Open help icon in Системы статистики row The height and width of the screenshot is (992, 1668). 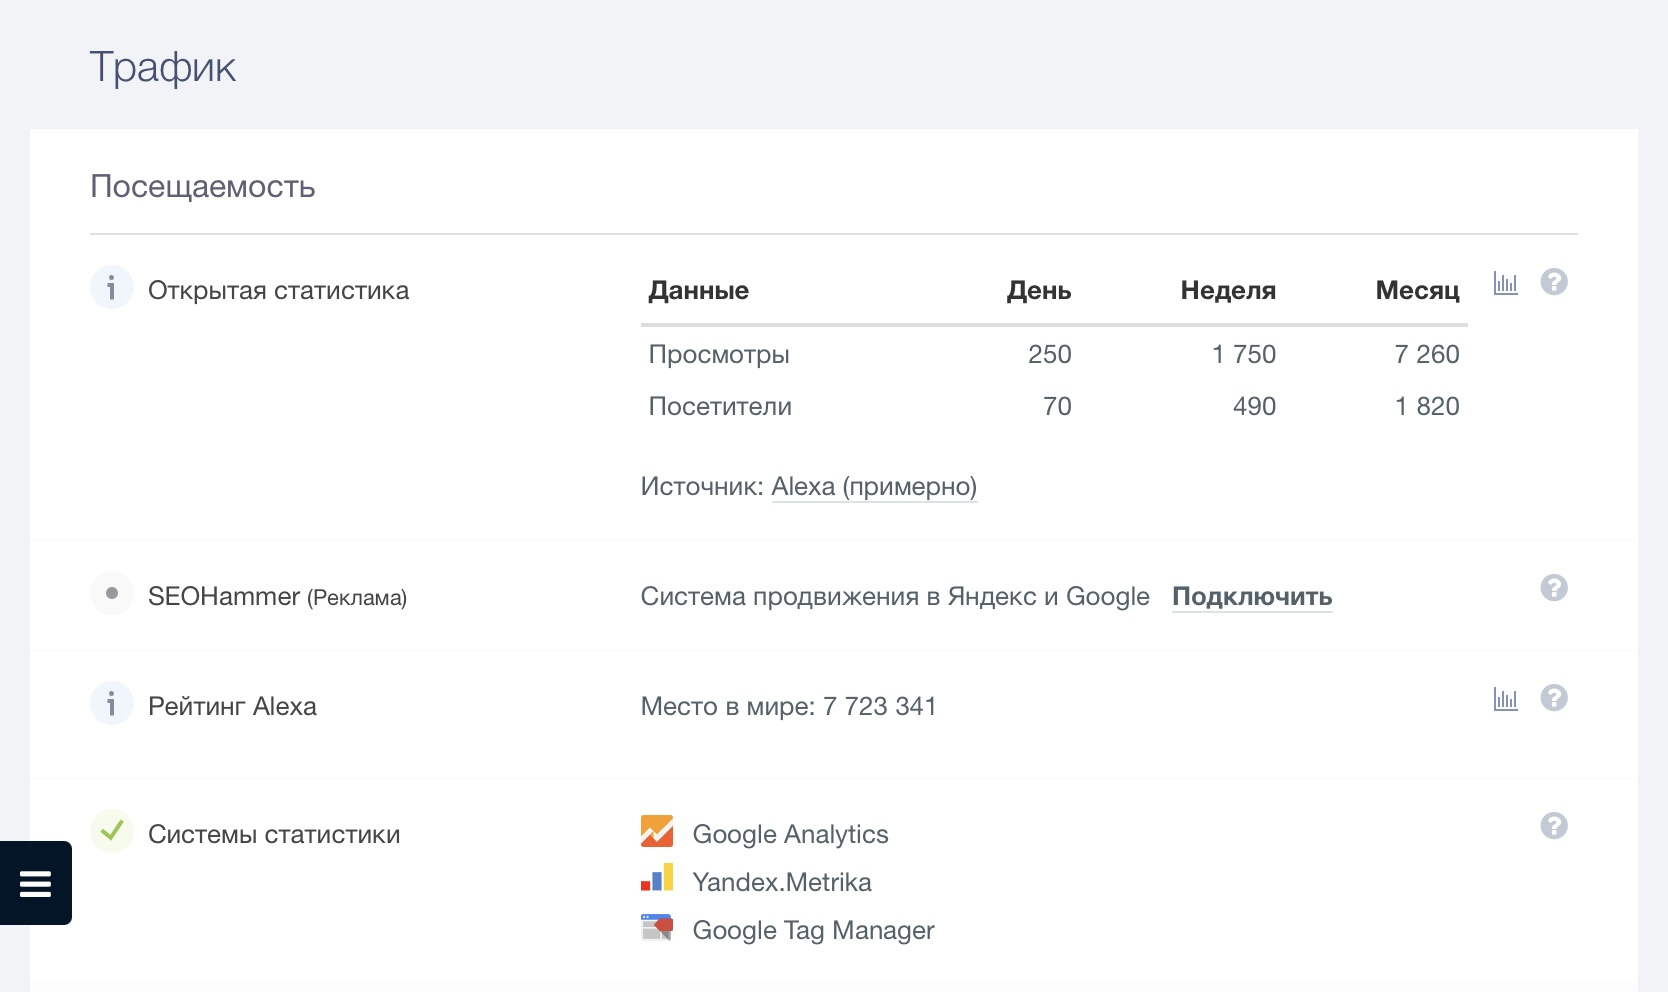coord(1554,826)
